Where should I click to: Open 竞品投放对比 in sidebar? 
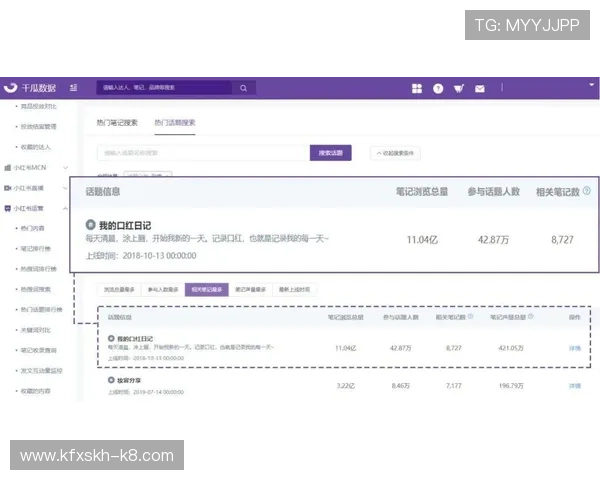pos(39,106)
